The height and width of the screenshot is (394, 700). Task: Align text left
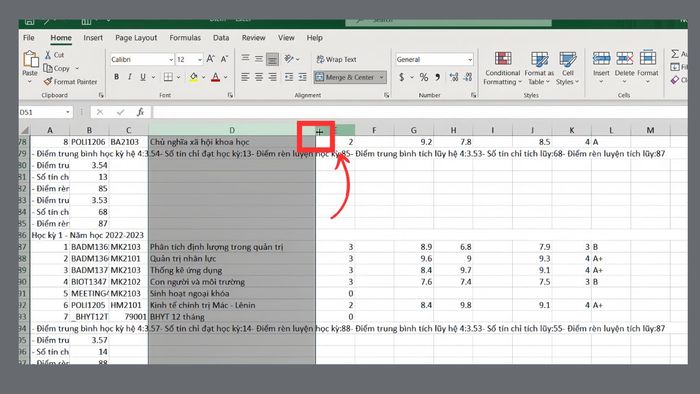[245, 77]
